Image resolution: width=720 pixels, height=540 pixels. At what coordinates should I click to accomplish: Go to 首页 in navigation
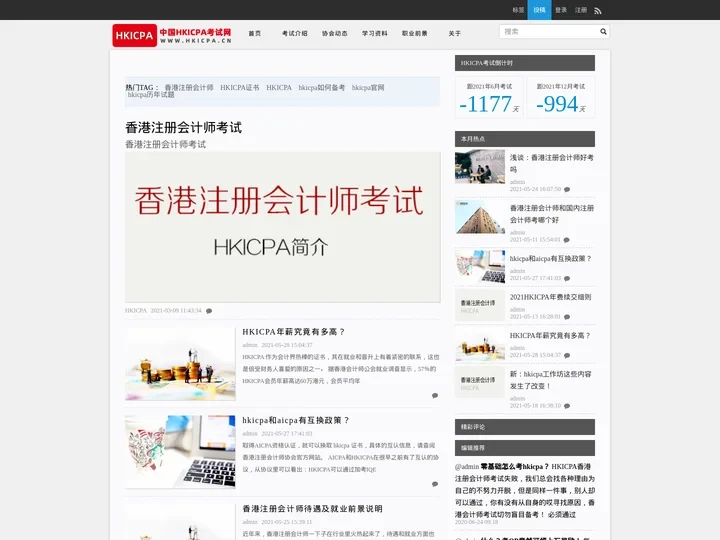pos(255,34)
